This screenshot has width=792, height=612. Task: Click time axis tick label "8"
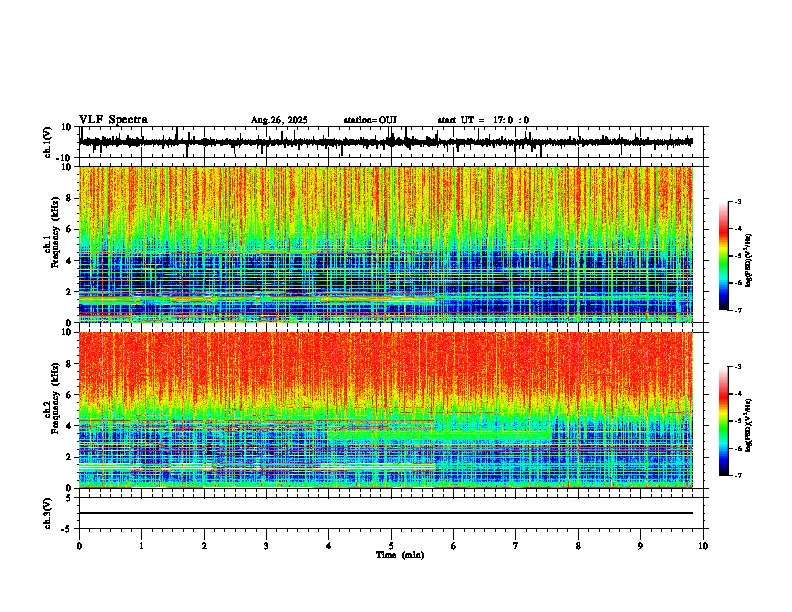[x=578, y=546]
